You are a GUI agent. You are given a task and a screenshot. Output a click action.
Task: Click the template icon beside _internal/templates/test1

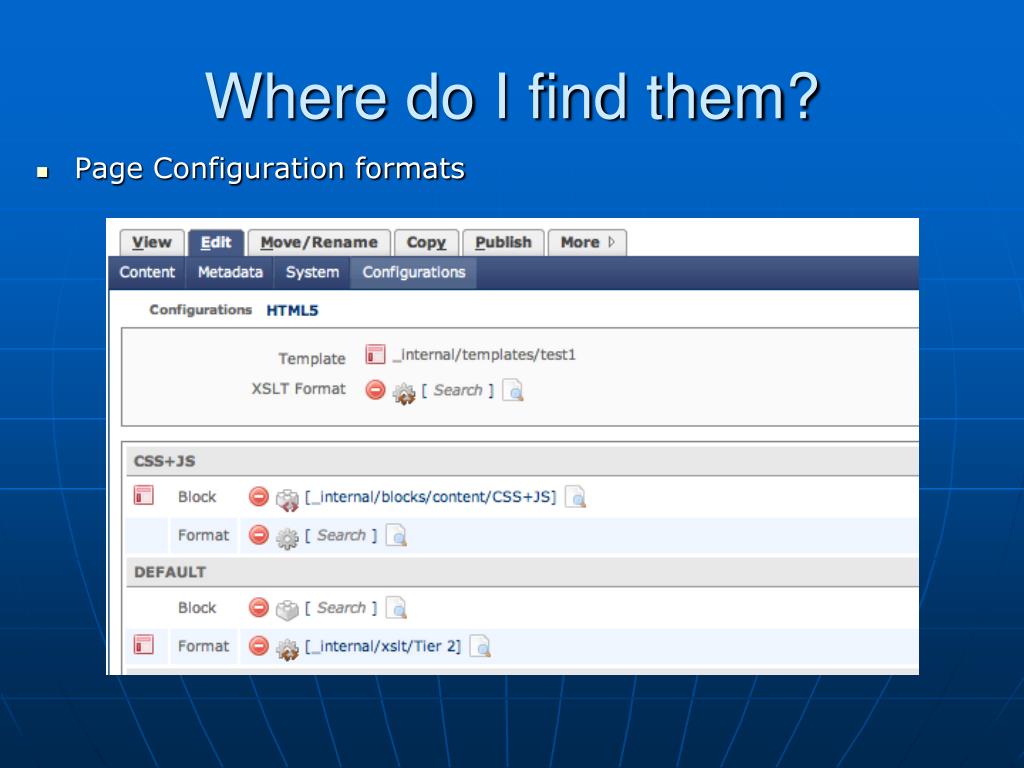(x=375, y=355)
